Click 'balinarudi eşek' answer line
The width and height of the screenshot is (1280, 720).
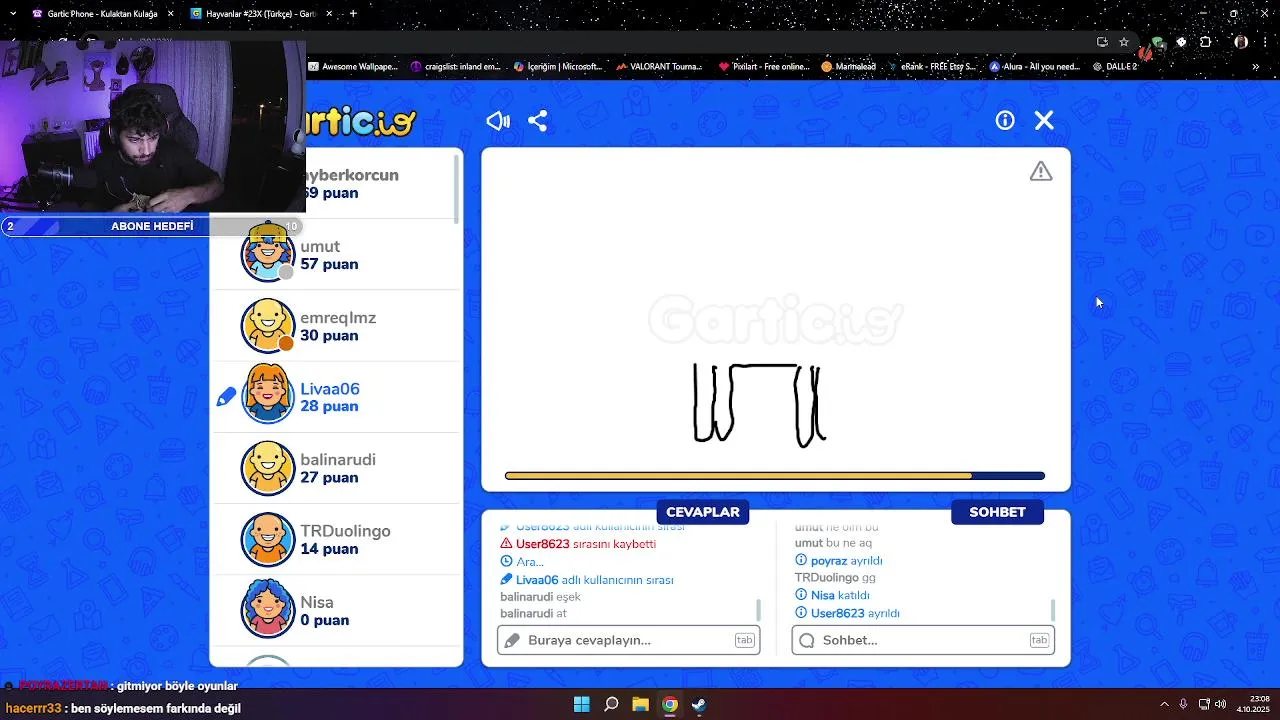pyautogui.click(x=540, y=597)
